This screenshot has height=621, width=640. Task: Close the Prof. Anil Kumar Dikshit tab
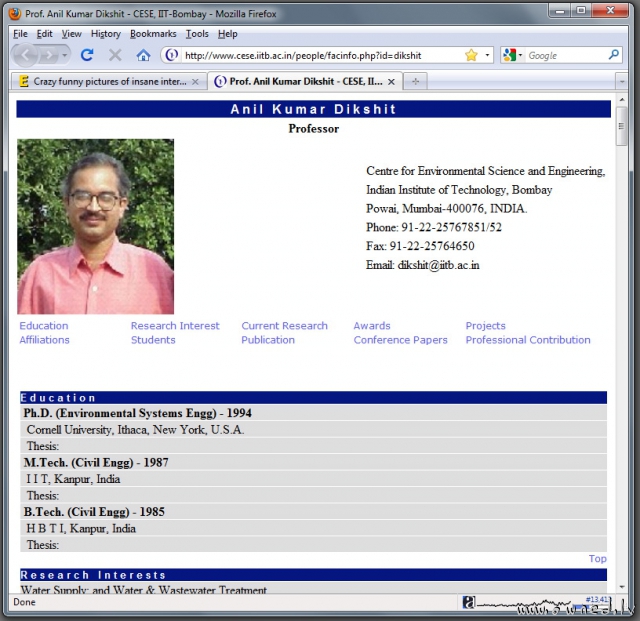391,82
